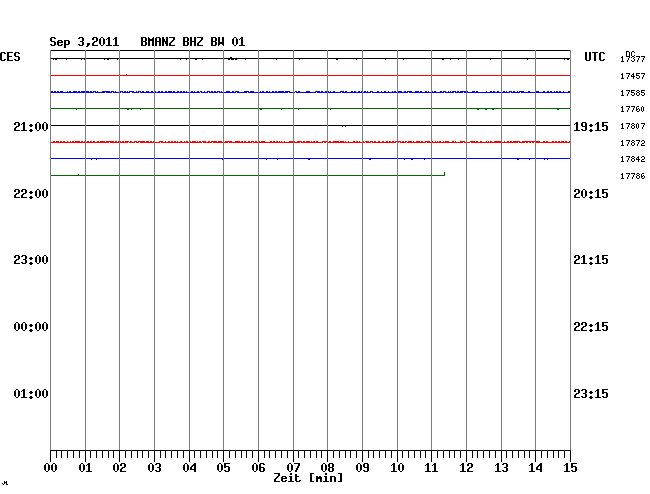The width and height of the screenshot is (650, 494).
Task: Click the '23:00' left time label
Action: 31,260
